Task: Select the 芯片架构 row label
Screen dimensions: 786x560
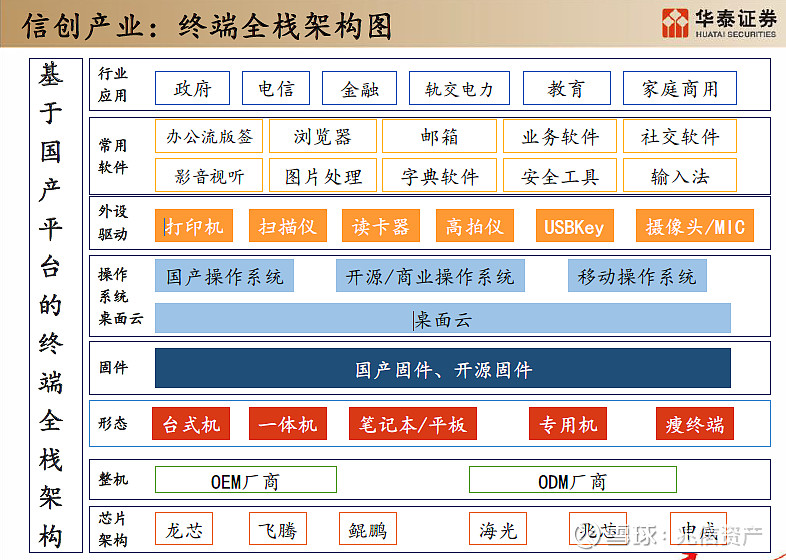Action: (112, 529)
